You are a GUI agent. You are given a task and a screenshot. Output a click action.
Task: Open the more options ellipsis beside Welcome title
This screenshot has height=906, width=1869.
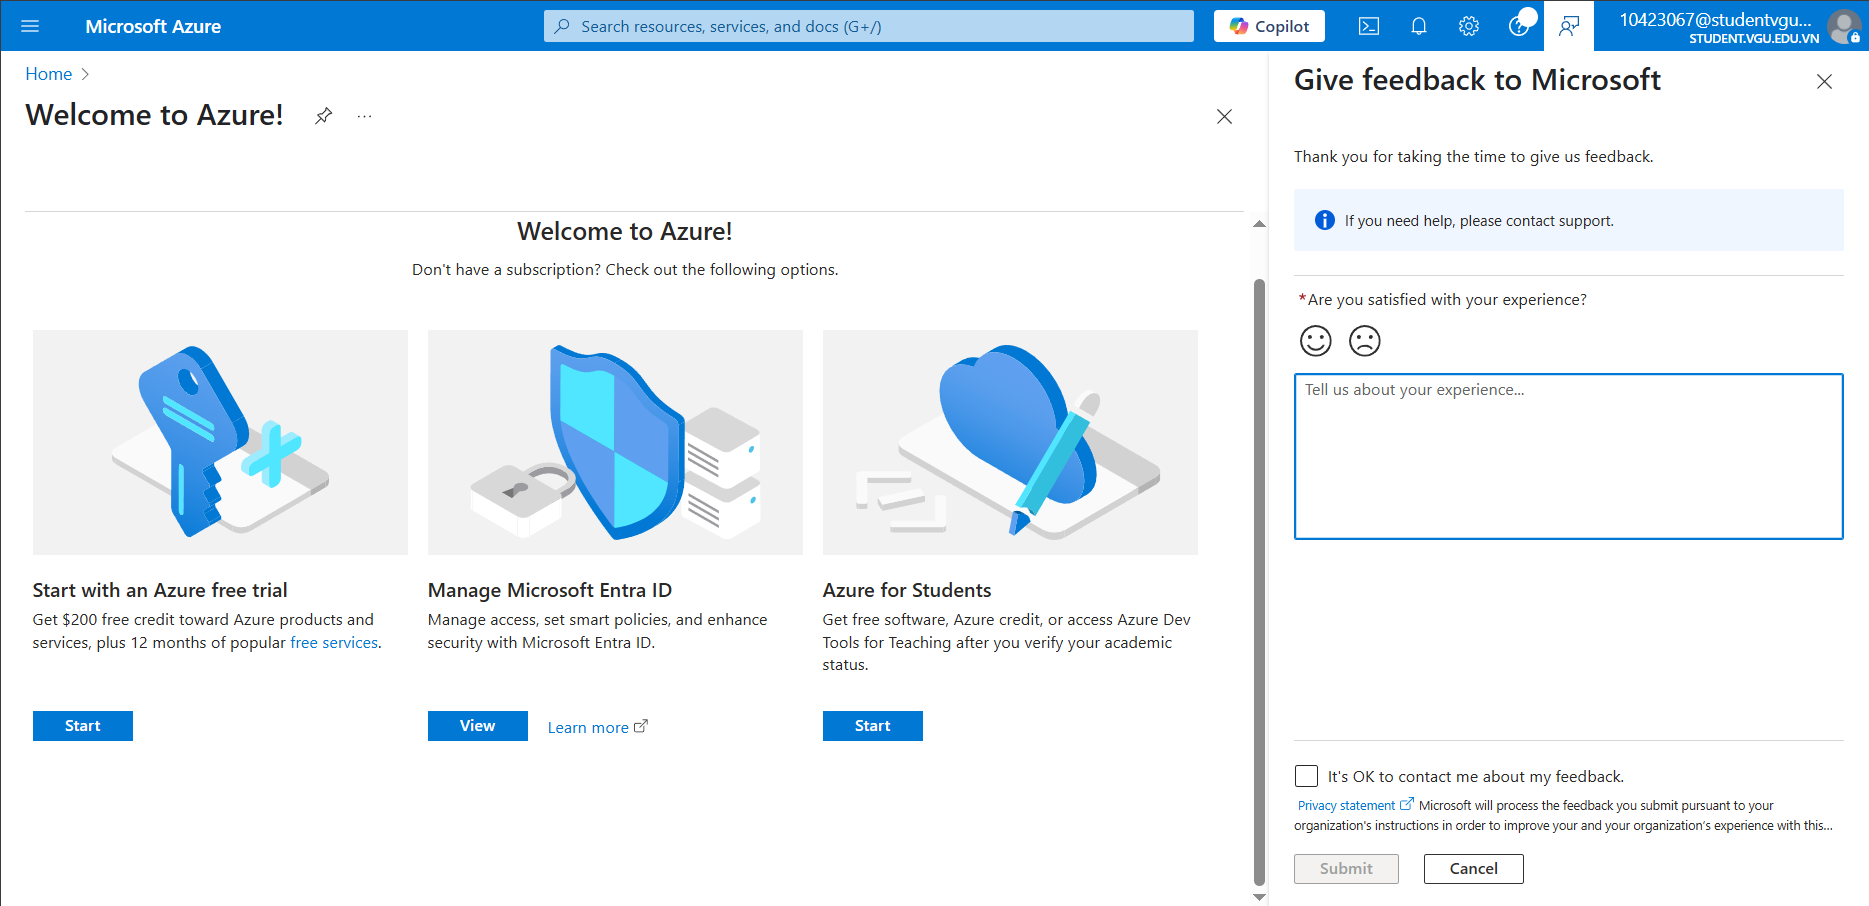(x=364, y=116)
